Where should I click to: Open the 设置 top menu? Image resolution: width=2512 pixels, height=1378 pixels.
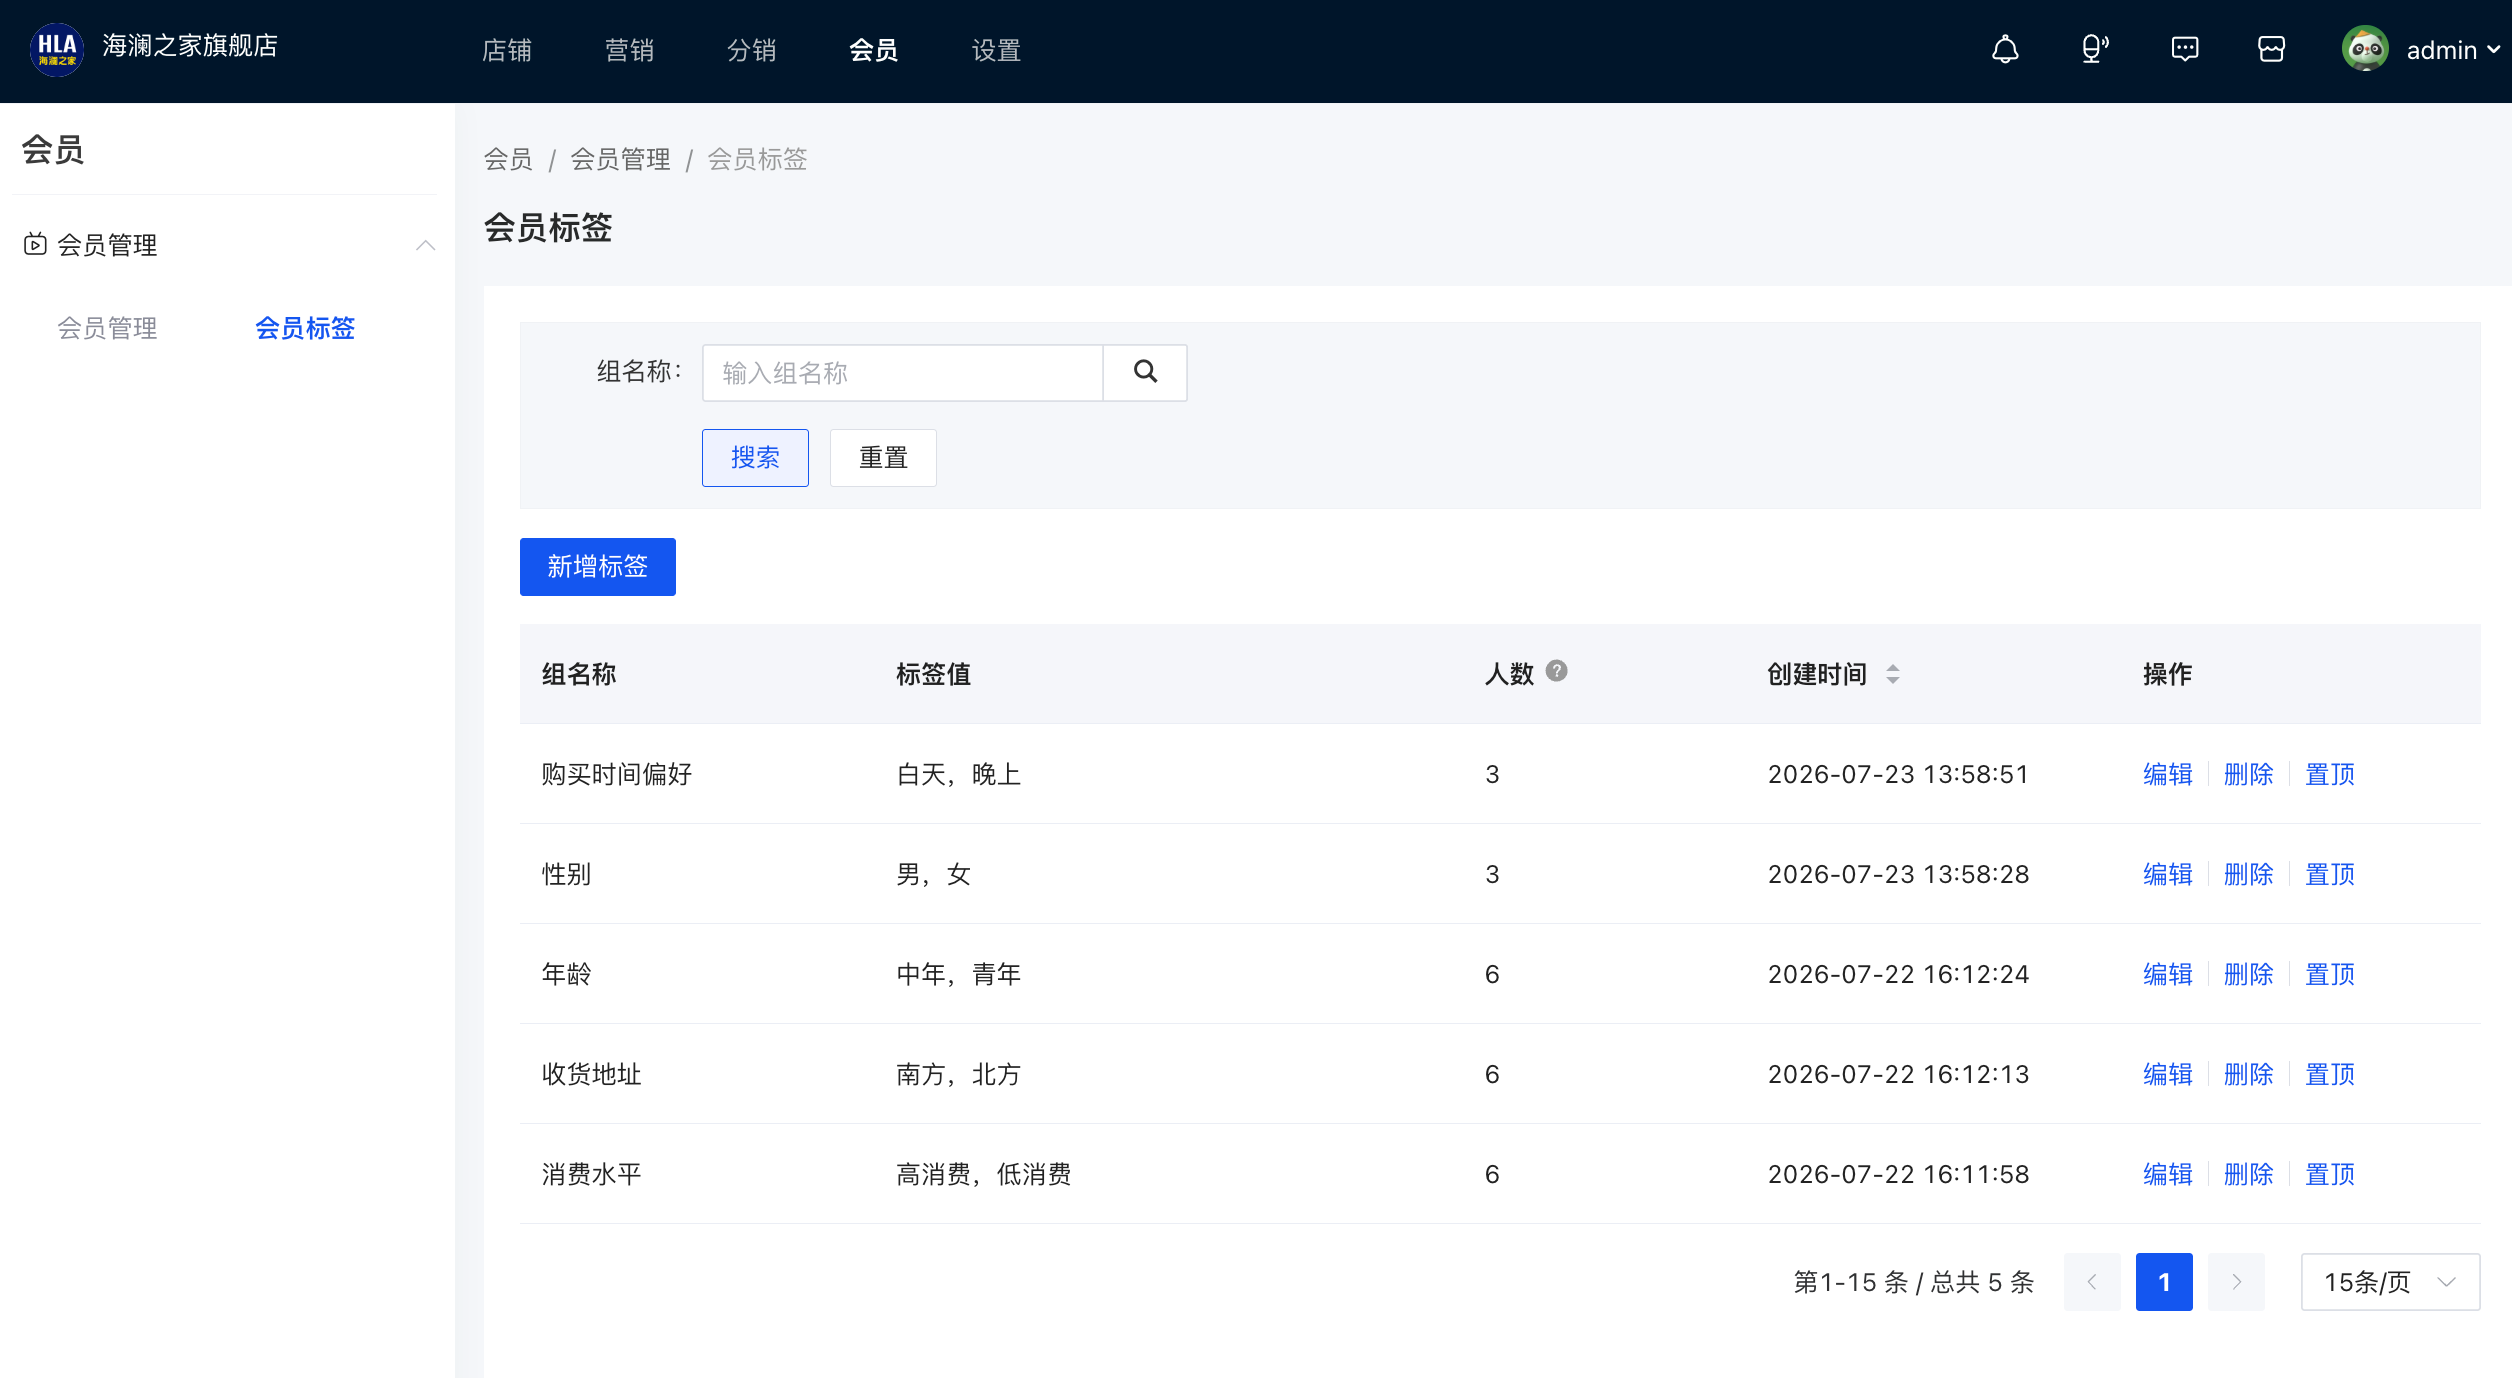[996, 50]
